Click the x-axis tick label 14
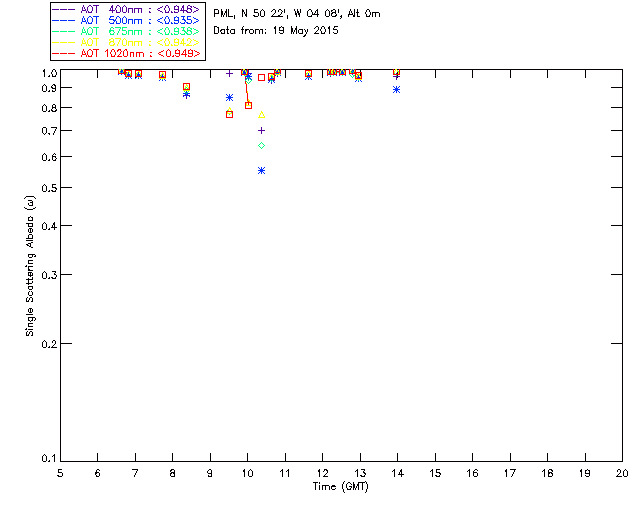 click(398, 473)
